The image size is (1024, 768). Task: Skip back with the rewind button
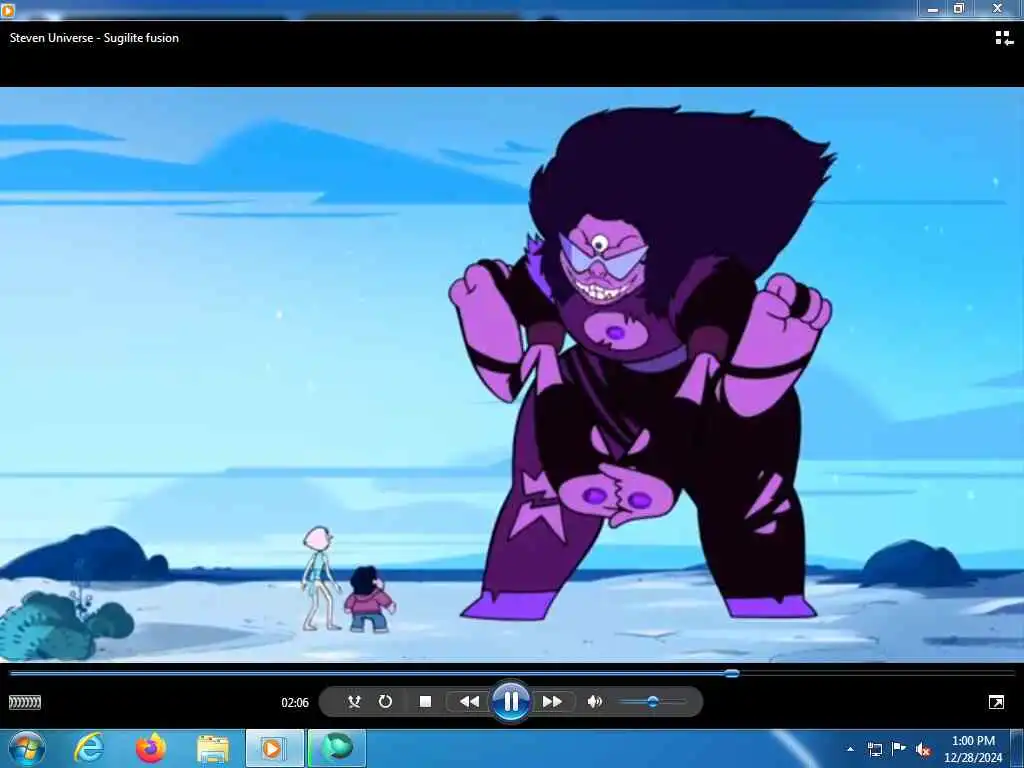[469, 701]
